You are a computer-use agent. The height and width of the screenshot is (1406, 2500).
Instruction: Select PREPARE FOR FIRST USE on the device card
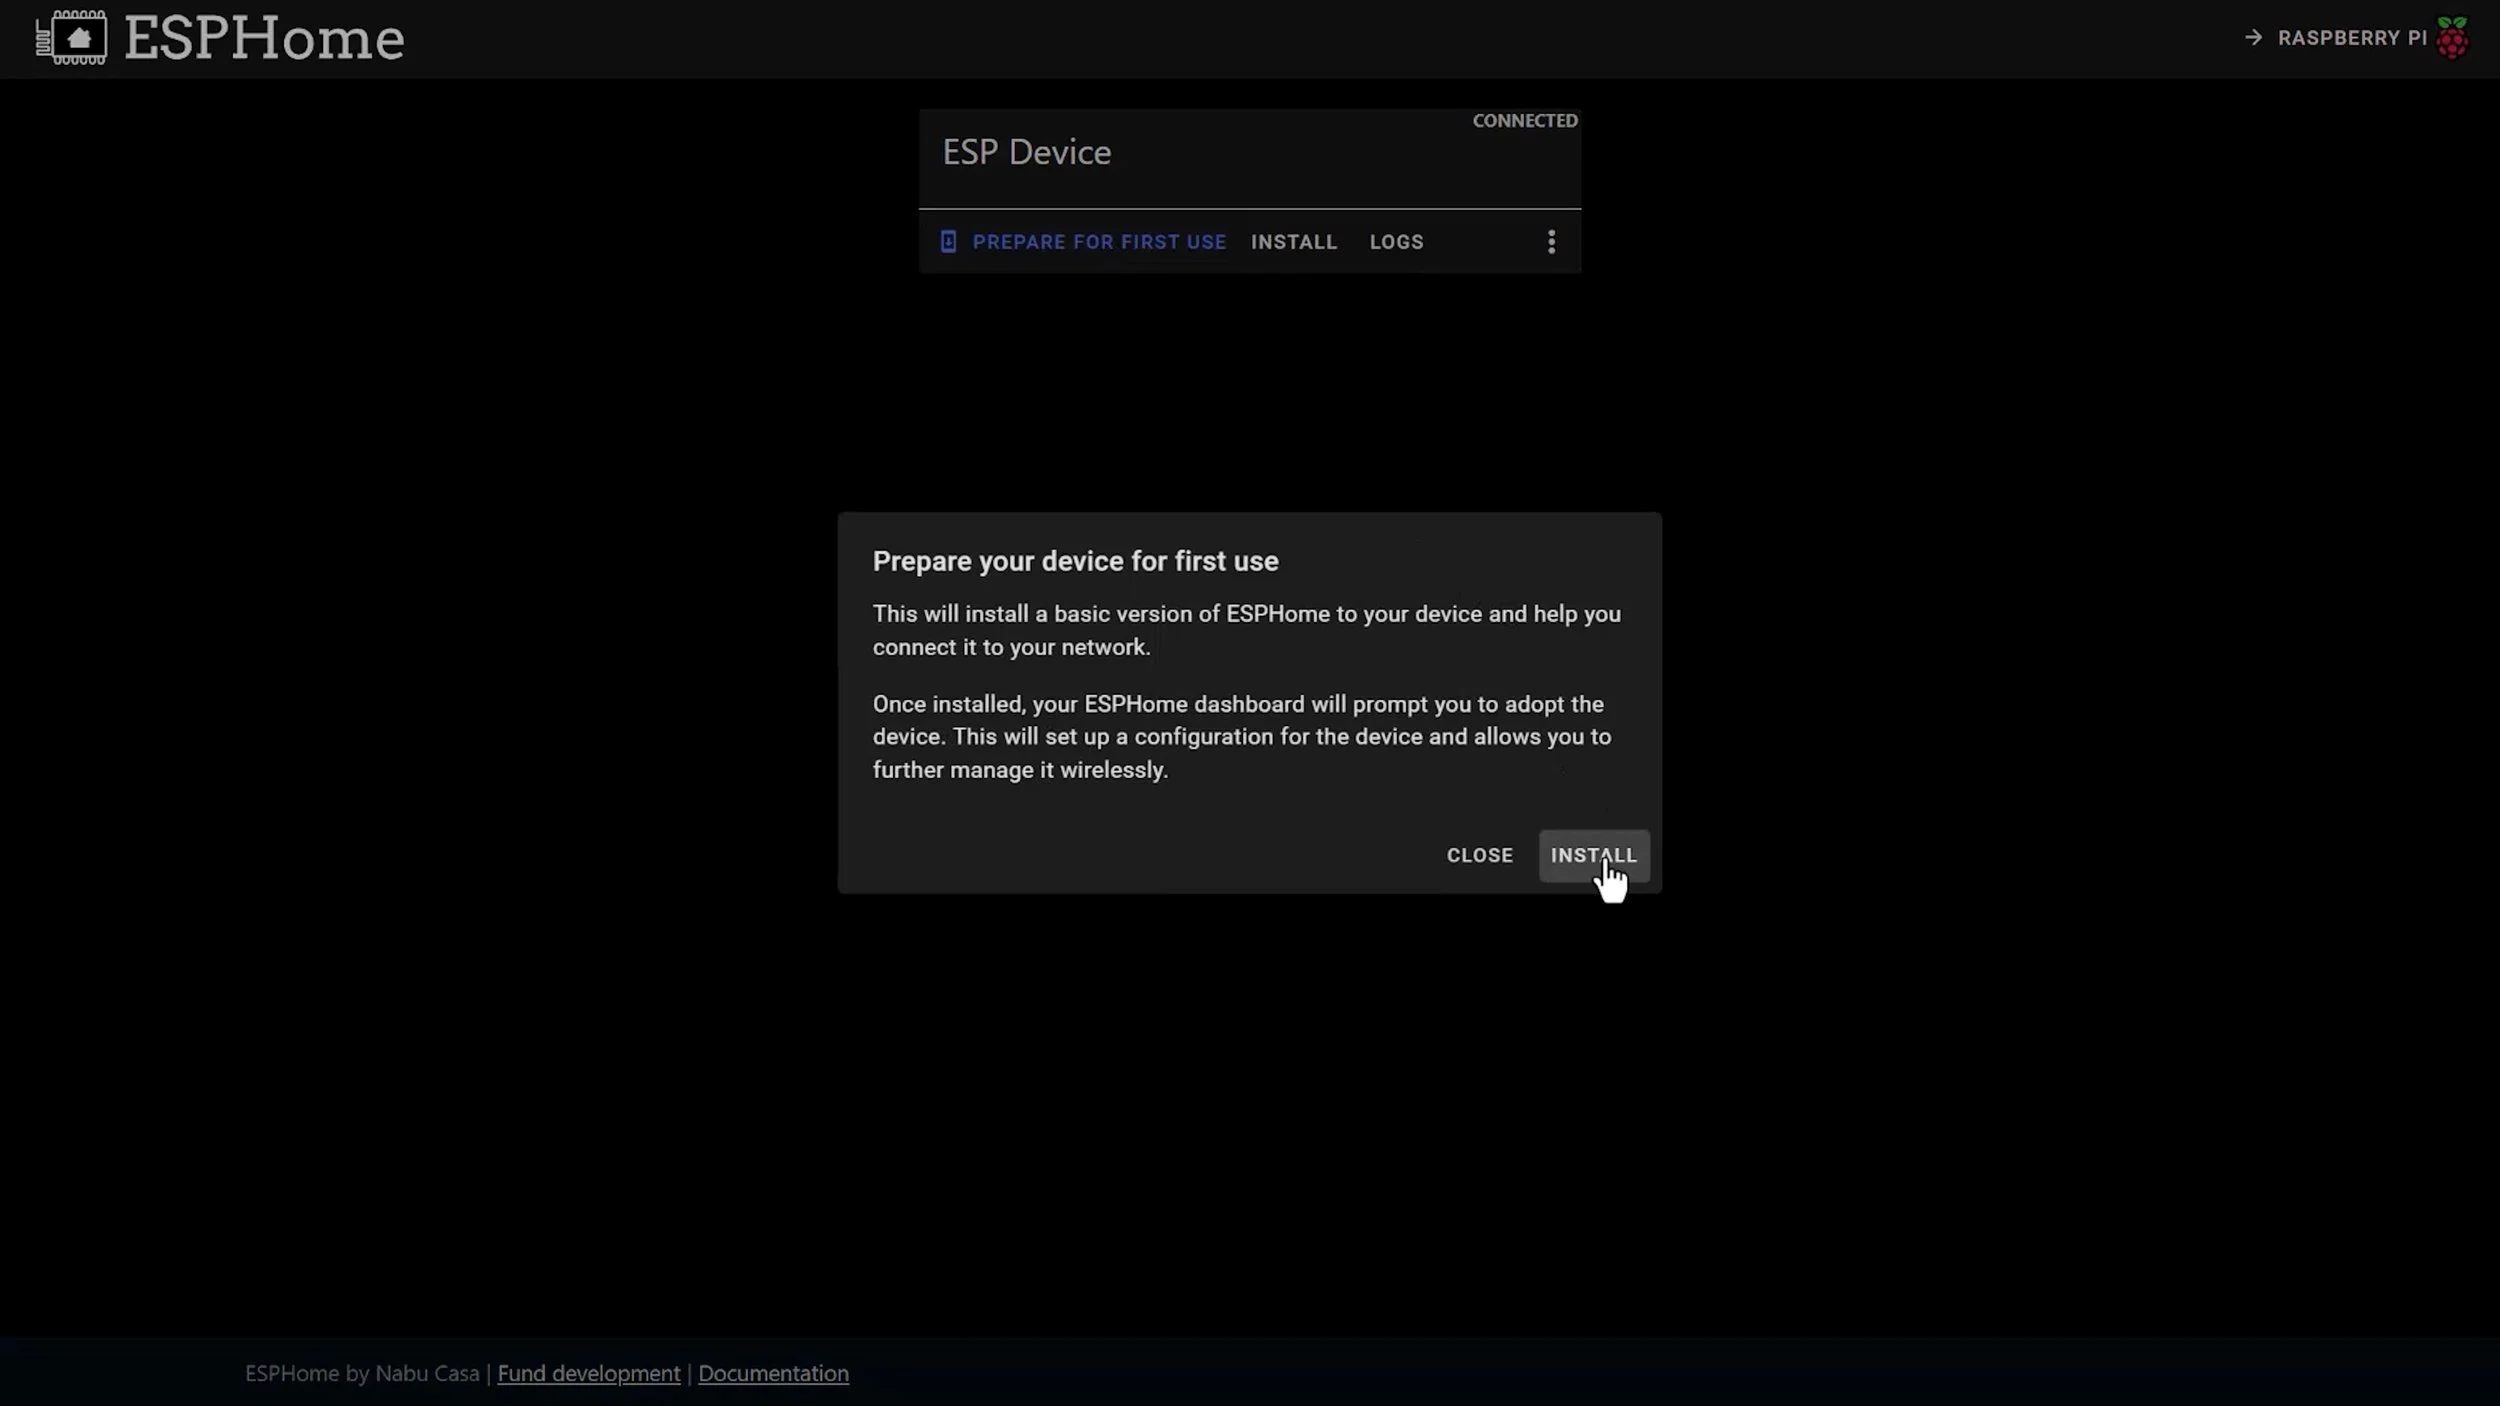pos(1098,242)
